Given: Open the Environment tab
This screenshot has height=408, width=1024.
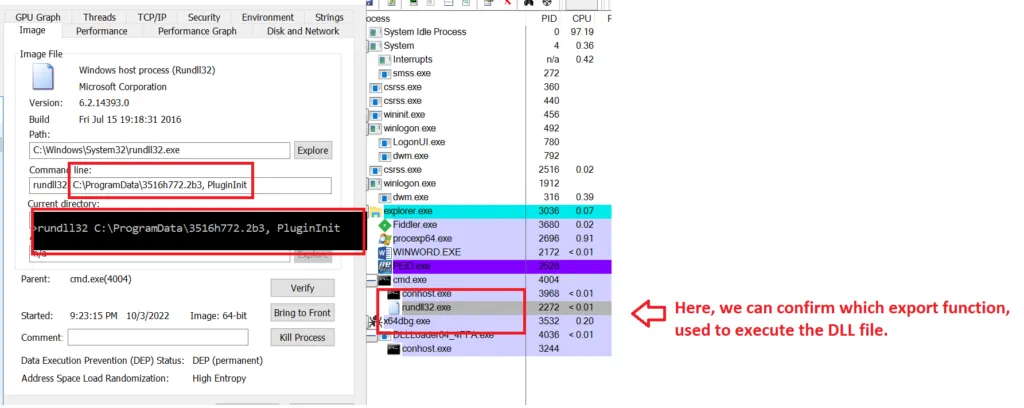Looking at the screenshot, I should pyautogui.click(x=268, y=18).
